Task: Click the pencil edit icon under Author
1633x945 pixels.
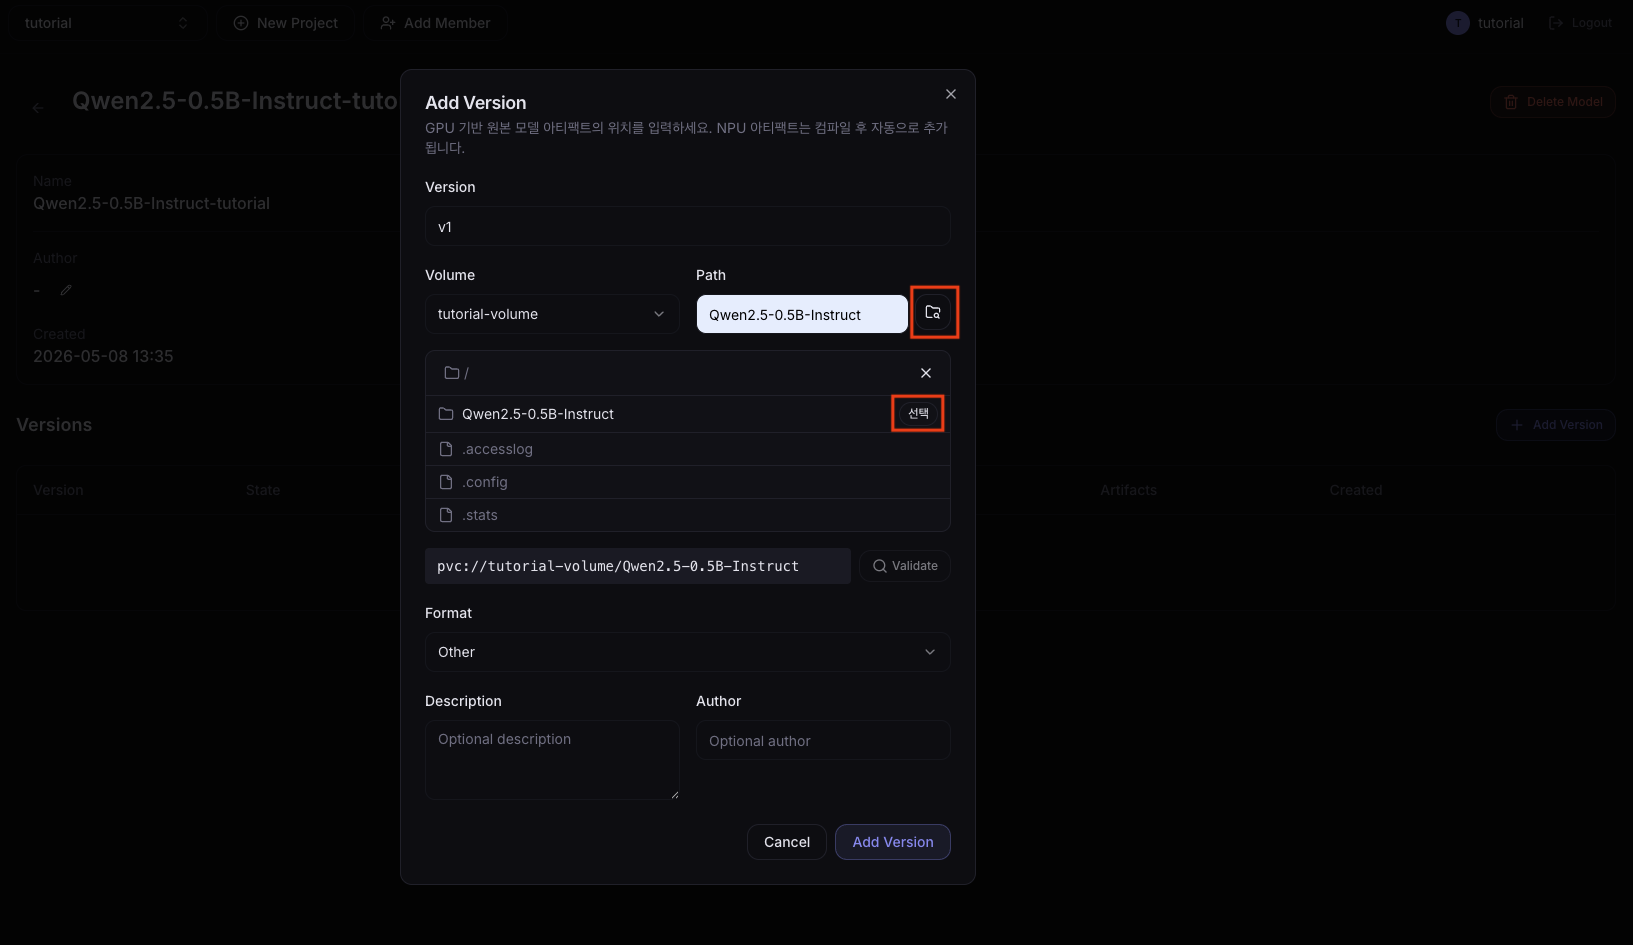Action: click(66, 290)
